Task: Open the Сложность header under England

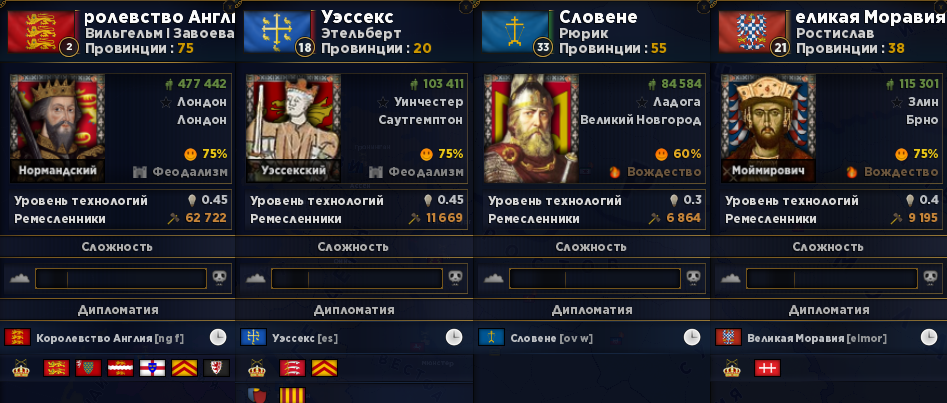Action: pyautogui.click(x=117, y=247)
